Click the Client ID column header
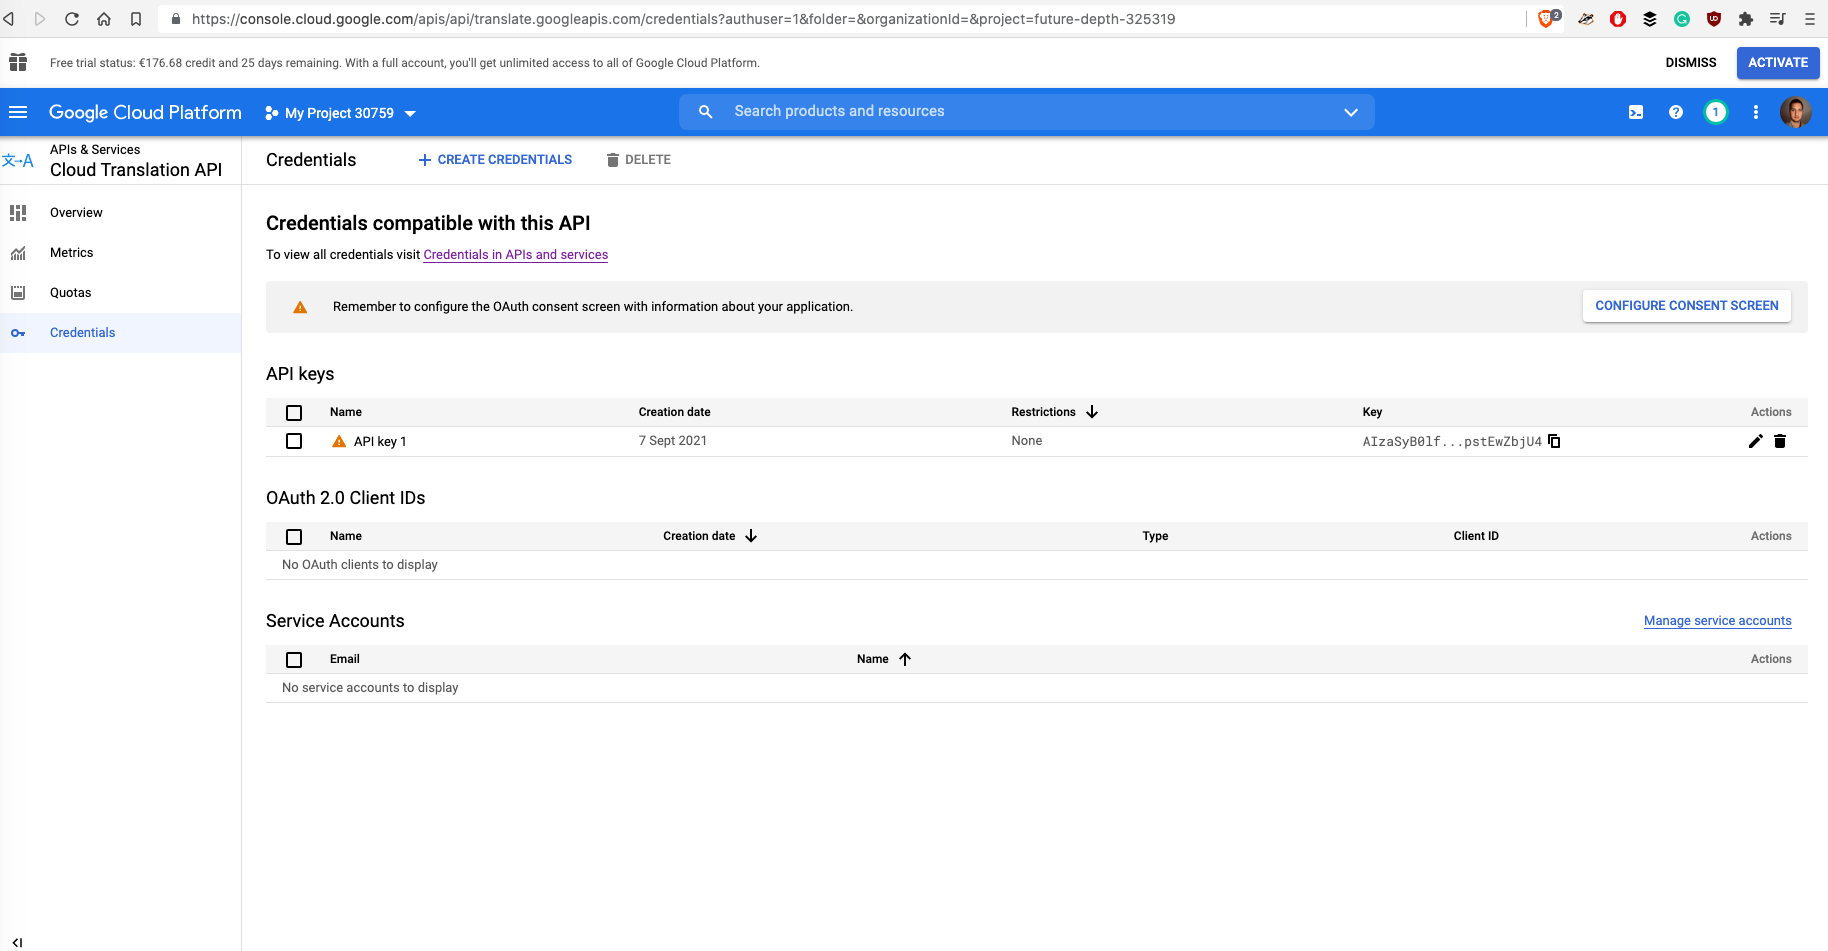1828x951 pixels. point(1476,536)
